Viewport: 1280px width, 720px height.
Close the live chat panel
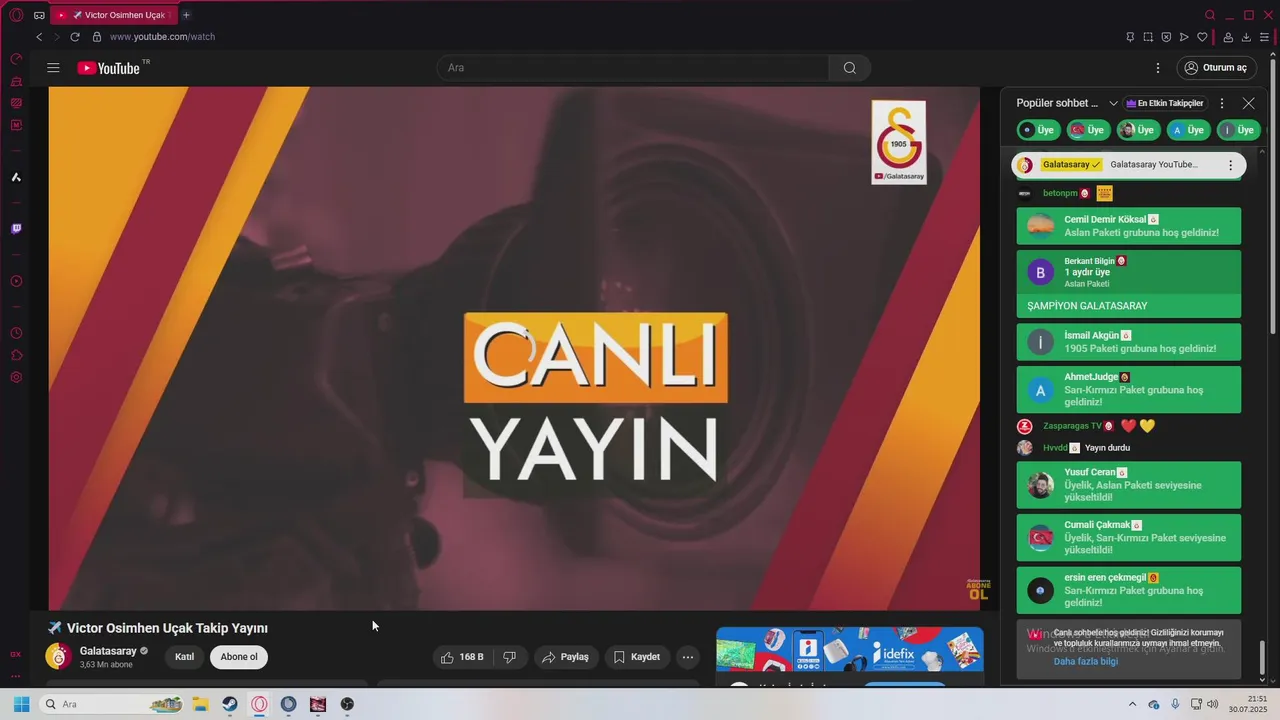1248,103
